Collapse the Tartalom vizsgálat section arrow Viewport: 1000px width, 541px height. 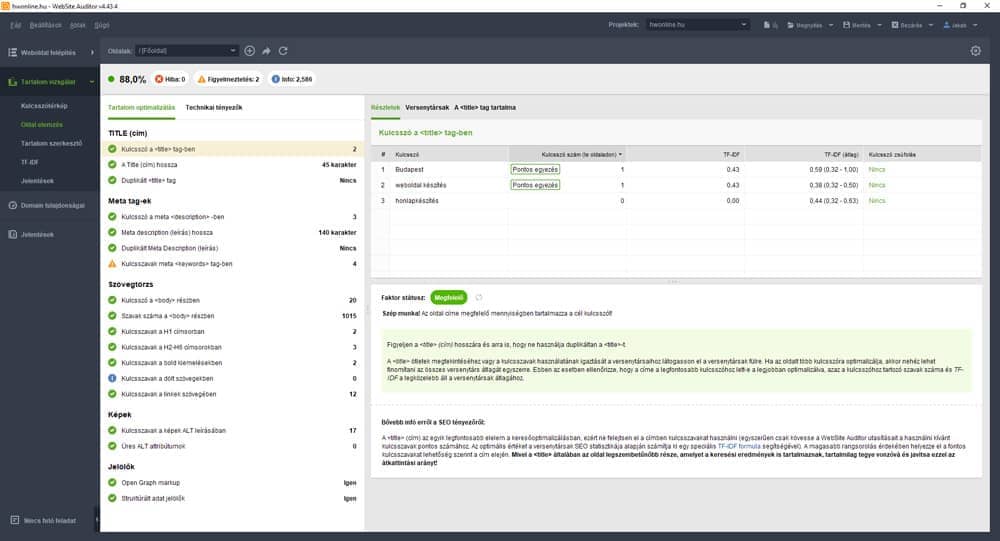pos(92,82)
